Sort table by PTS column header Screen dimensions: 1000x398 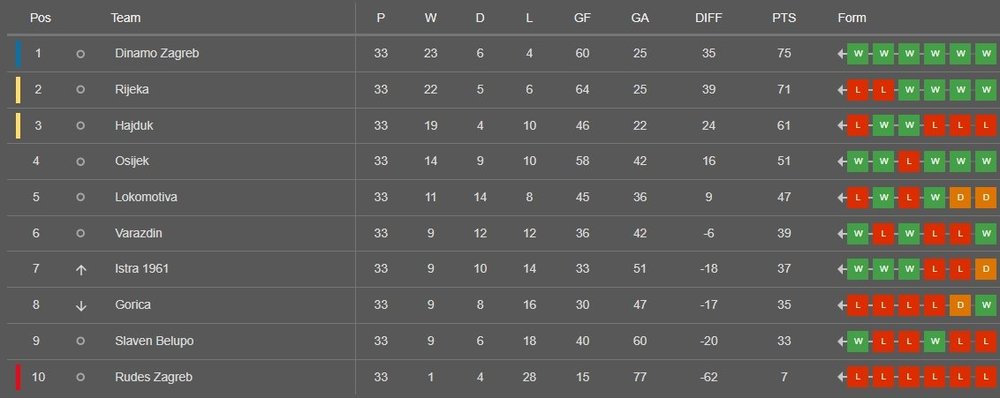tap(784, 18)
